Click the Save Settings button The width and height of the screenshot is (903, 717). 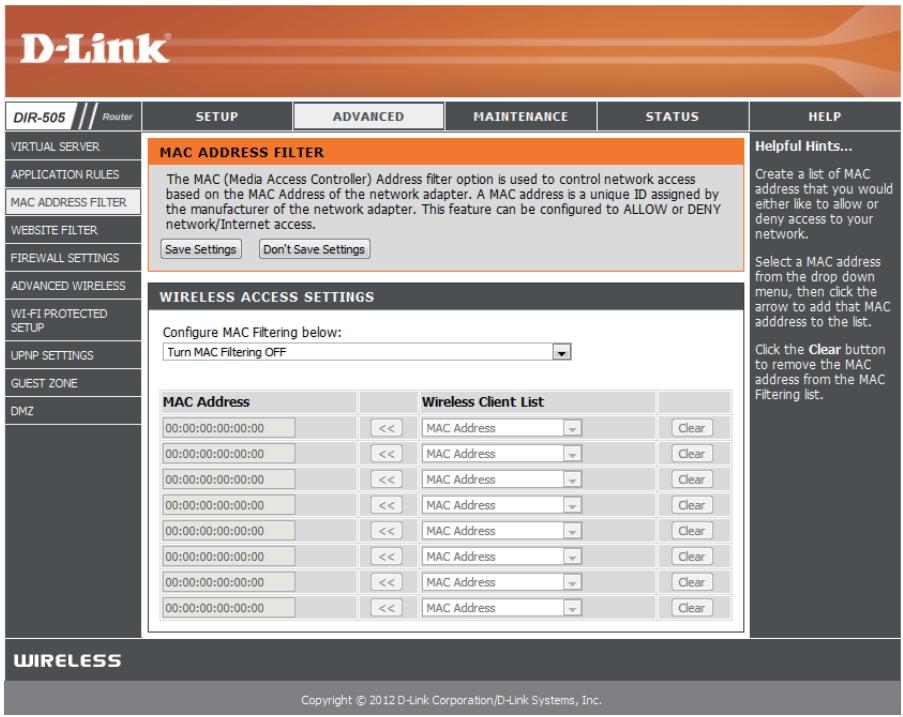[x=200, y=249]
